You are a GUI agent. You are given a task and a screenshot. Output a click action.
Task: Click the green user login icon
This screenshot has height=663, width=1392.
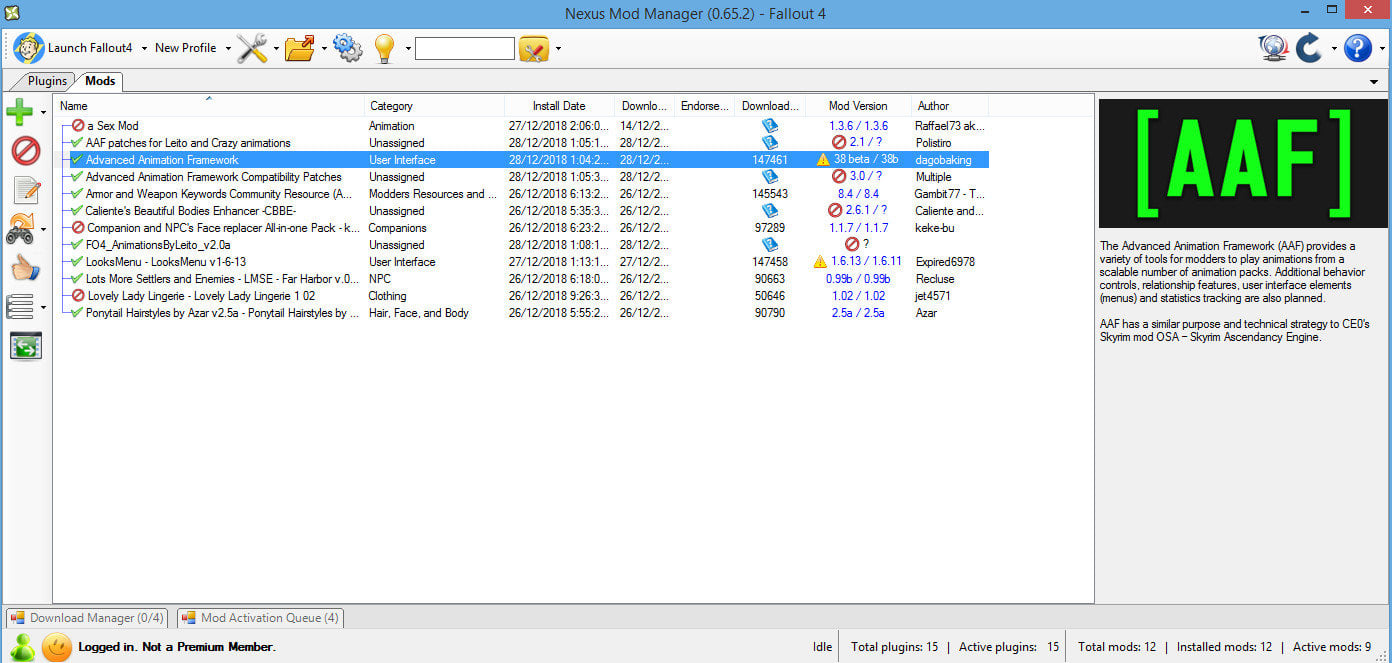tap(22, 647)
